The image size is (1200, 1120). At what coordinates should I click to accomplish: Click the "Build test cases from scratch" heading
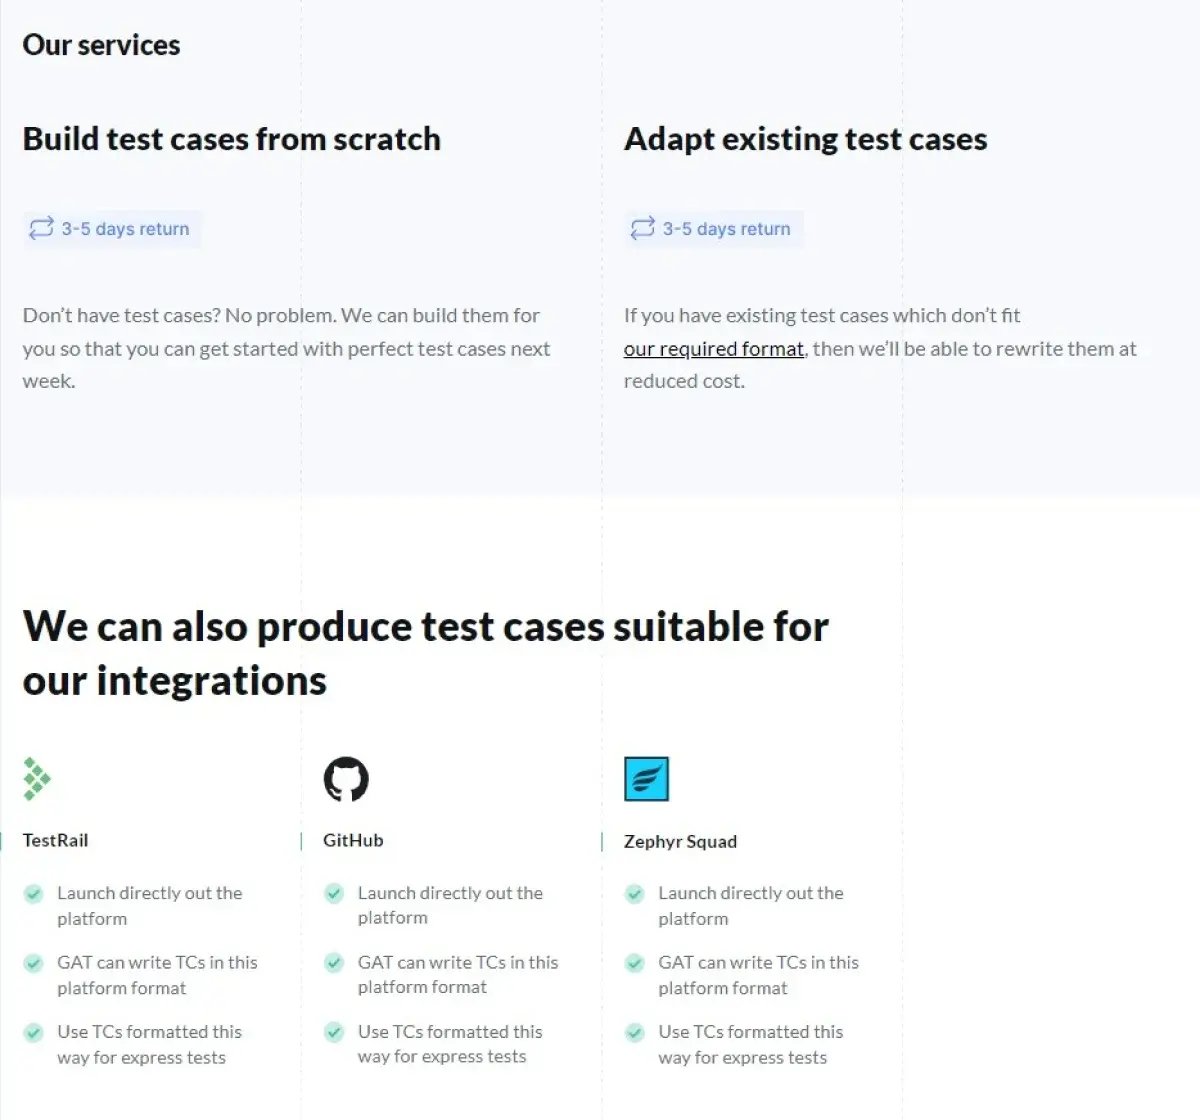click(231, 139)
